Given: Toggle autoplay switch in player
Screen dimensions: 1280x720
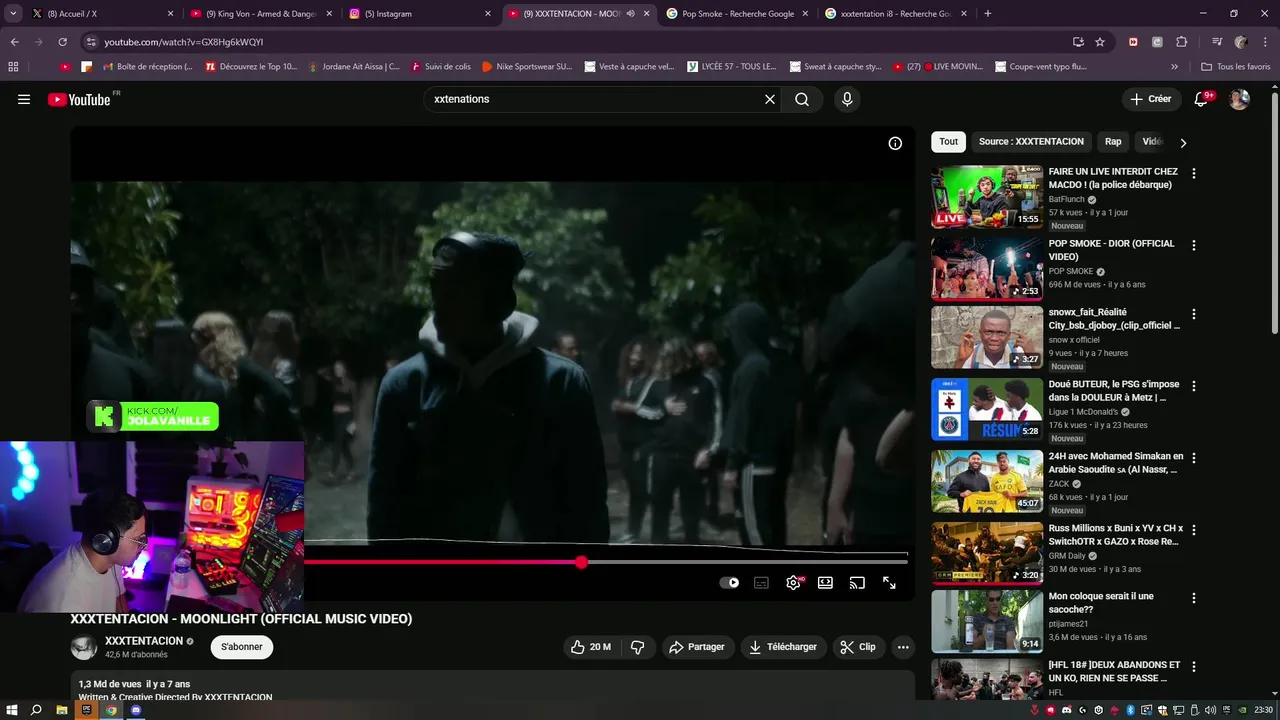Looking at the screenshot, I should (x=730, y=582).
